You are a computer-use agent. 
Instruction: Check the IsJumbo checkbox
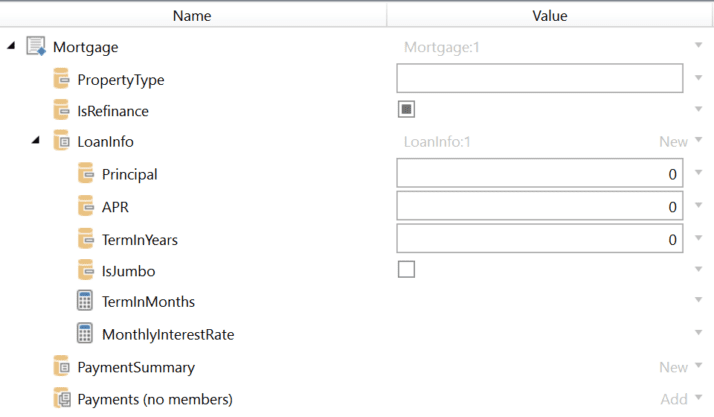406,269
